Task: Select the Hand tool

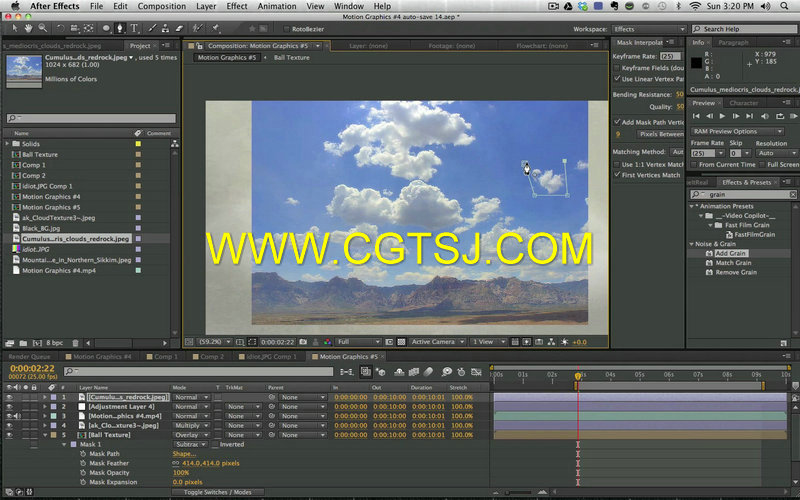Action: coord(29,29)
